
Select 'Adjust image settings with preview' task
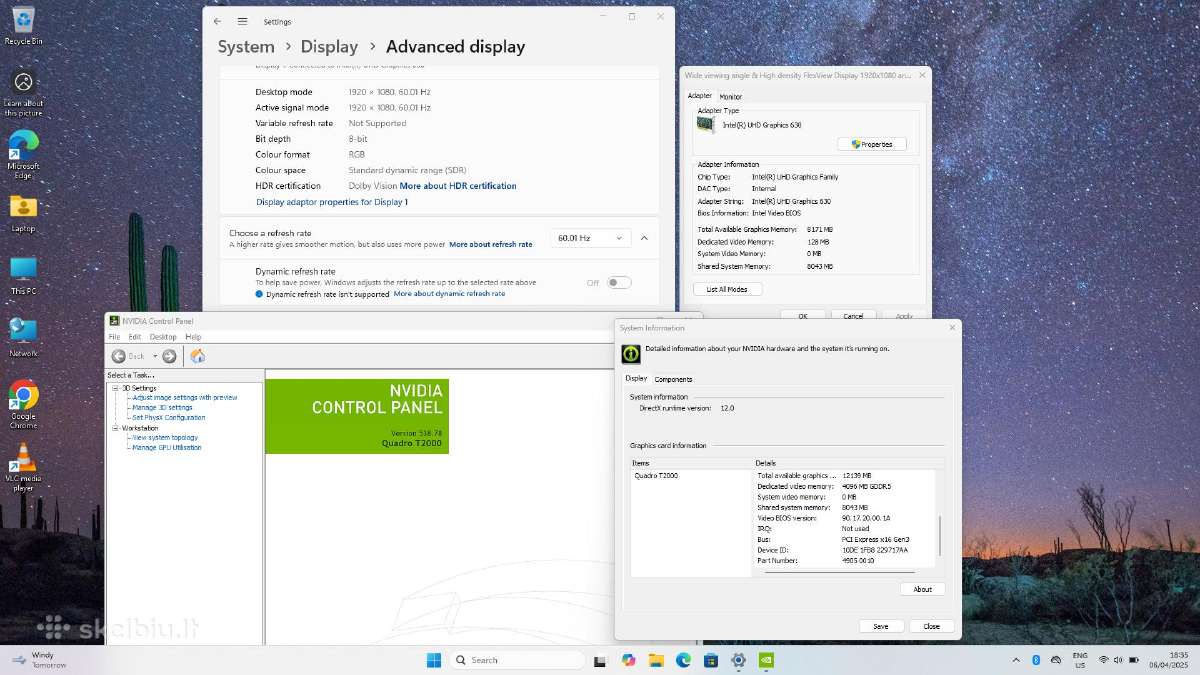(185, 397)
